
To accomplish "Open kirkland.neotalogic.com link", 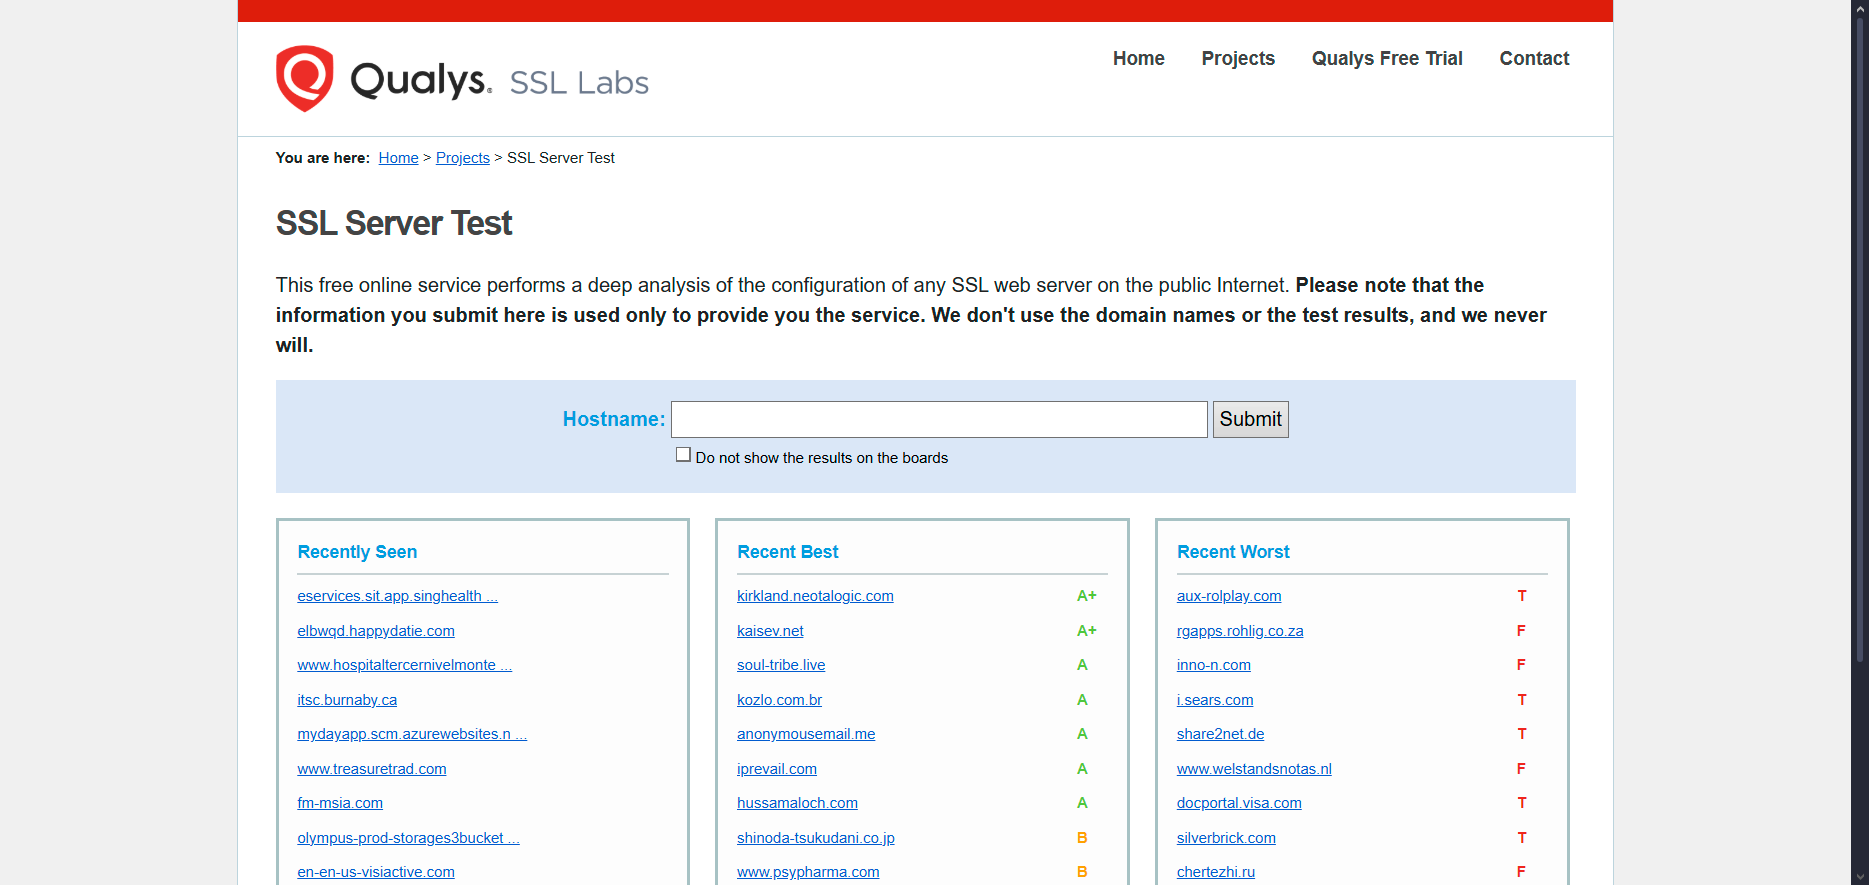I will pos(815,596).
